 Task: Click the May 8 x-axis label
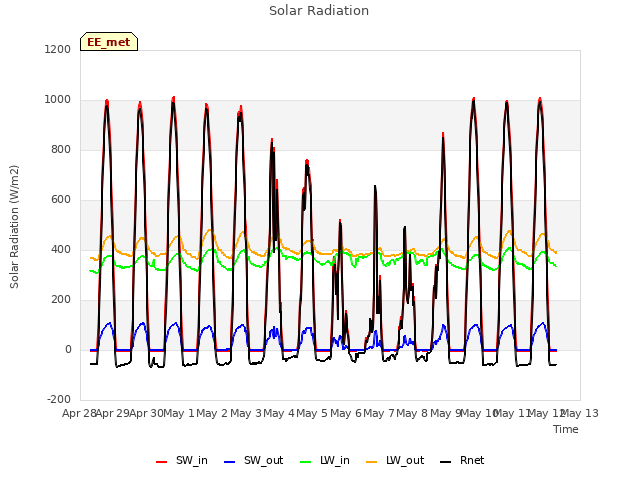click(x=412, y=413)
